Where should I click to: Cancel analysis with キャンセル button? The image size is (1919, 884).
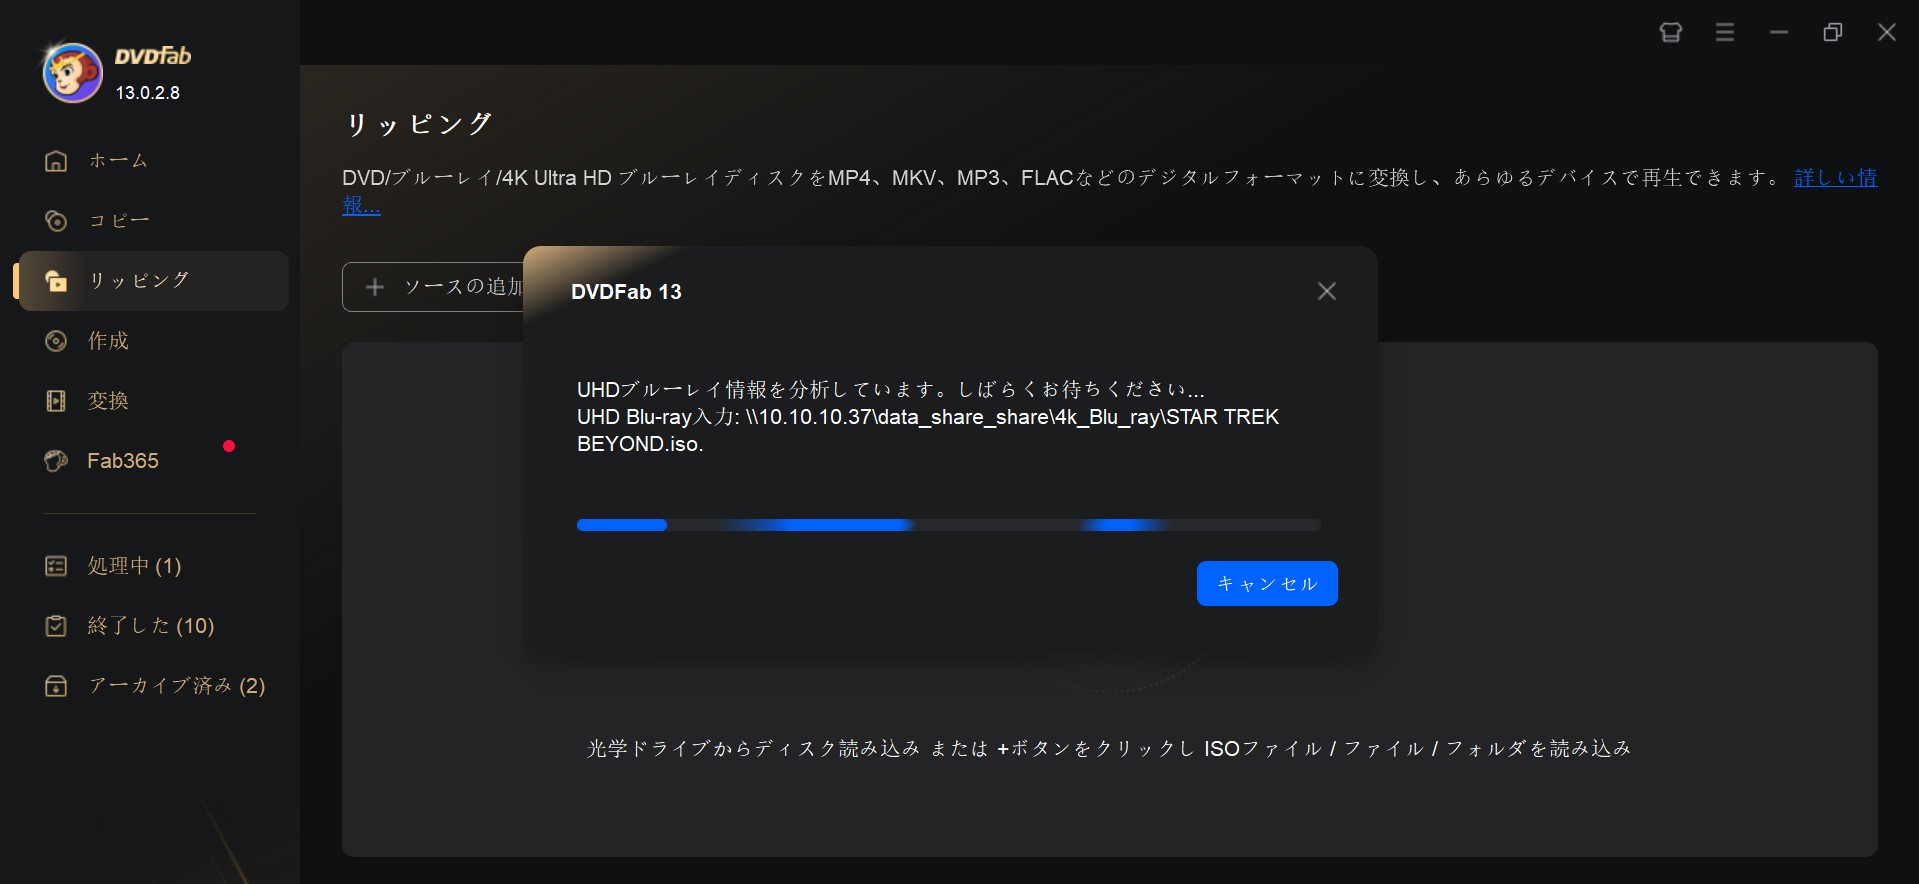[x=1267, y=583]
